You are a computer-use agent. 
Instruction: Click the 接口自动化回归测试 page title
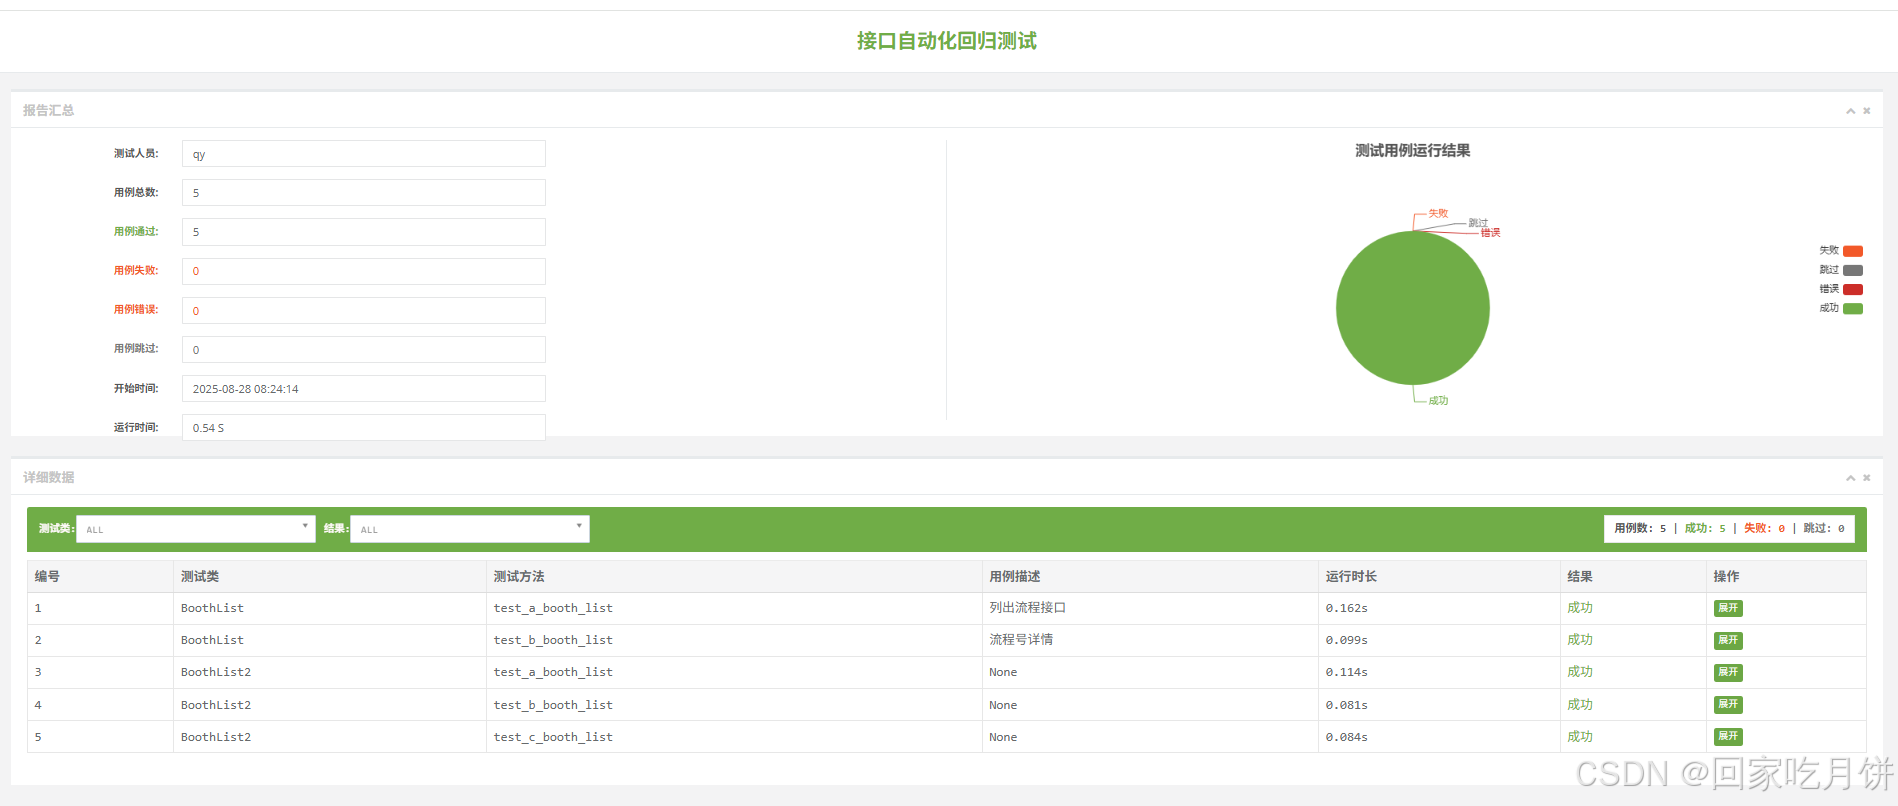tap(947, 41)
